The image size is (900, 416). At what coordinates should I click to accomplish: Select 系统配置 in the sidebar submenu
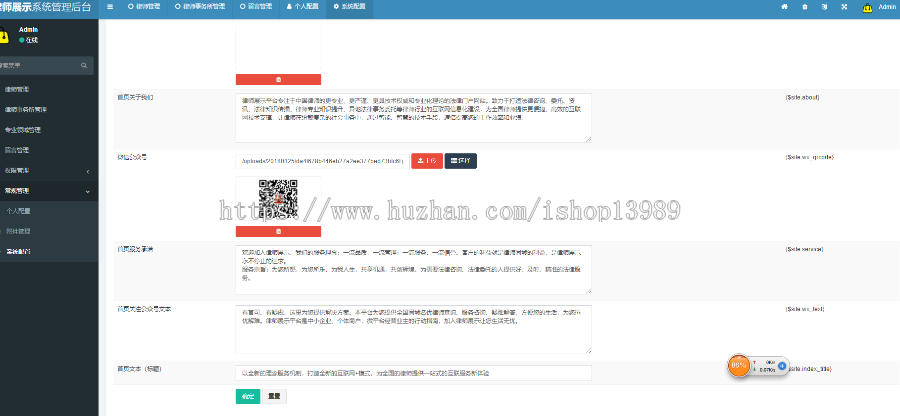point(47,251)
